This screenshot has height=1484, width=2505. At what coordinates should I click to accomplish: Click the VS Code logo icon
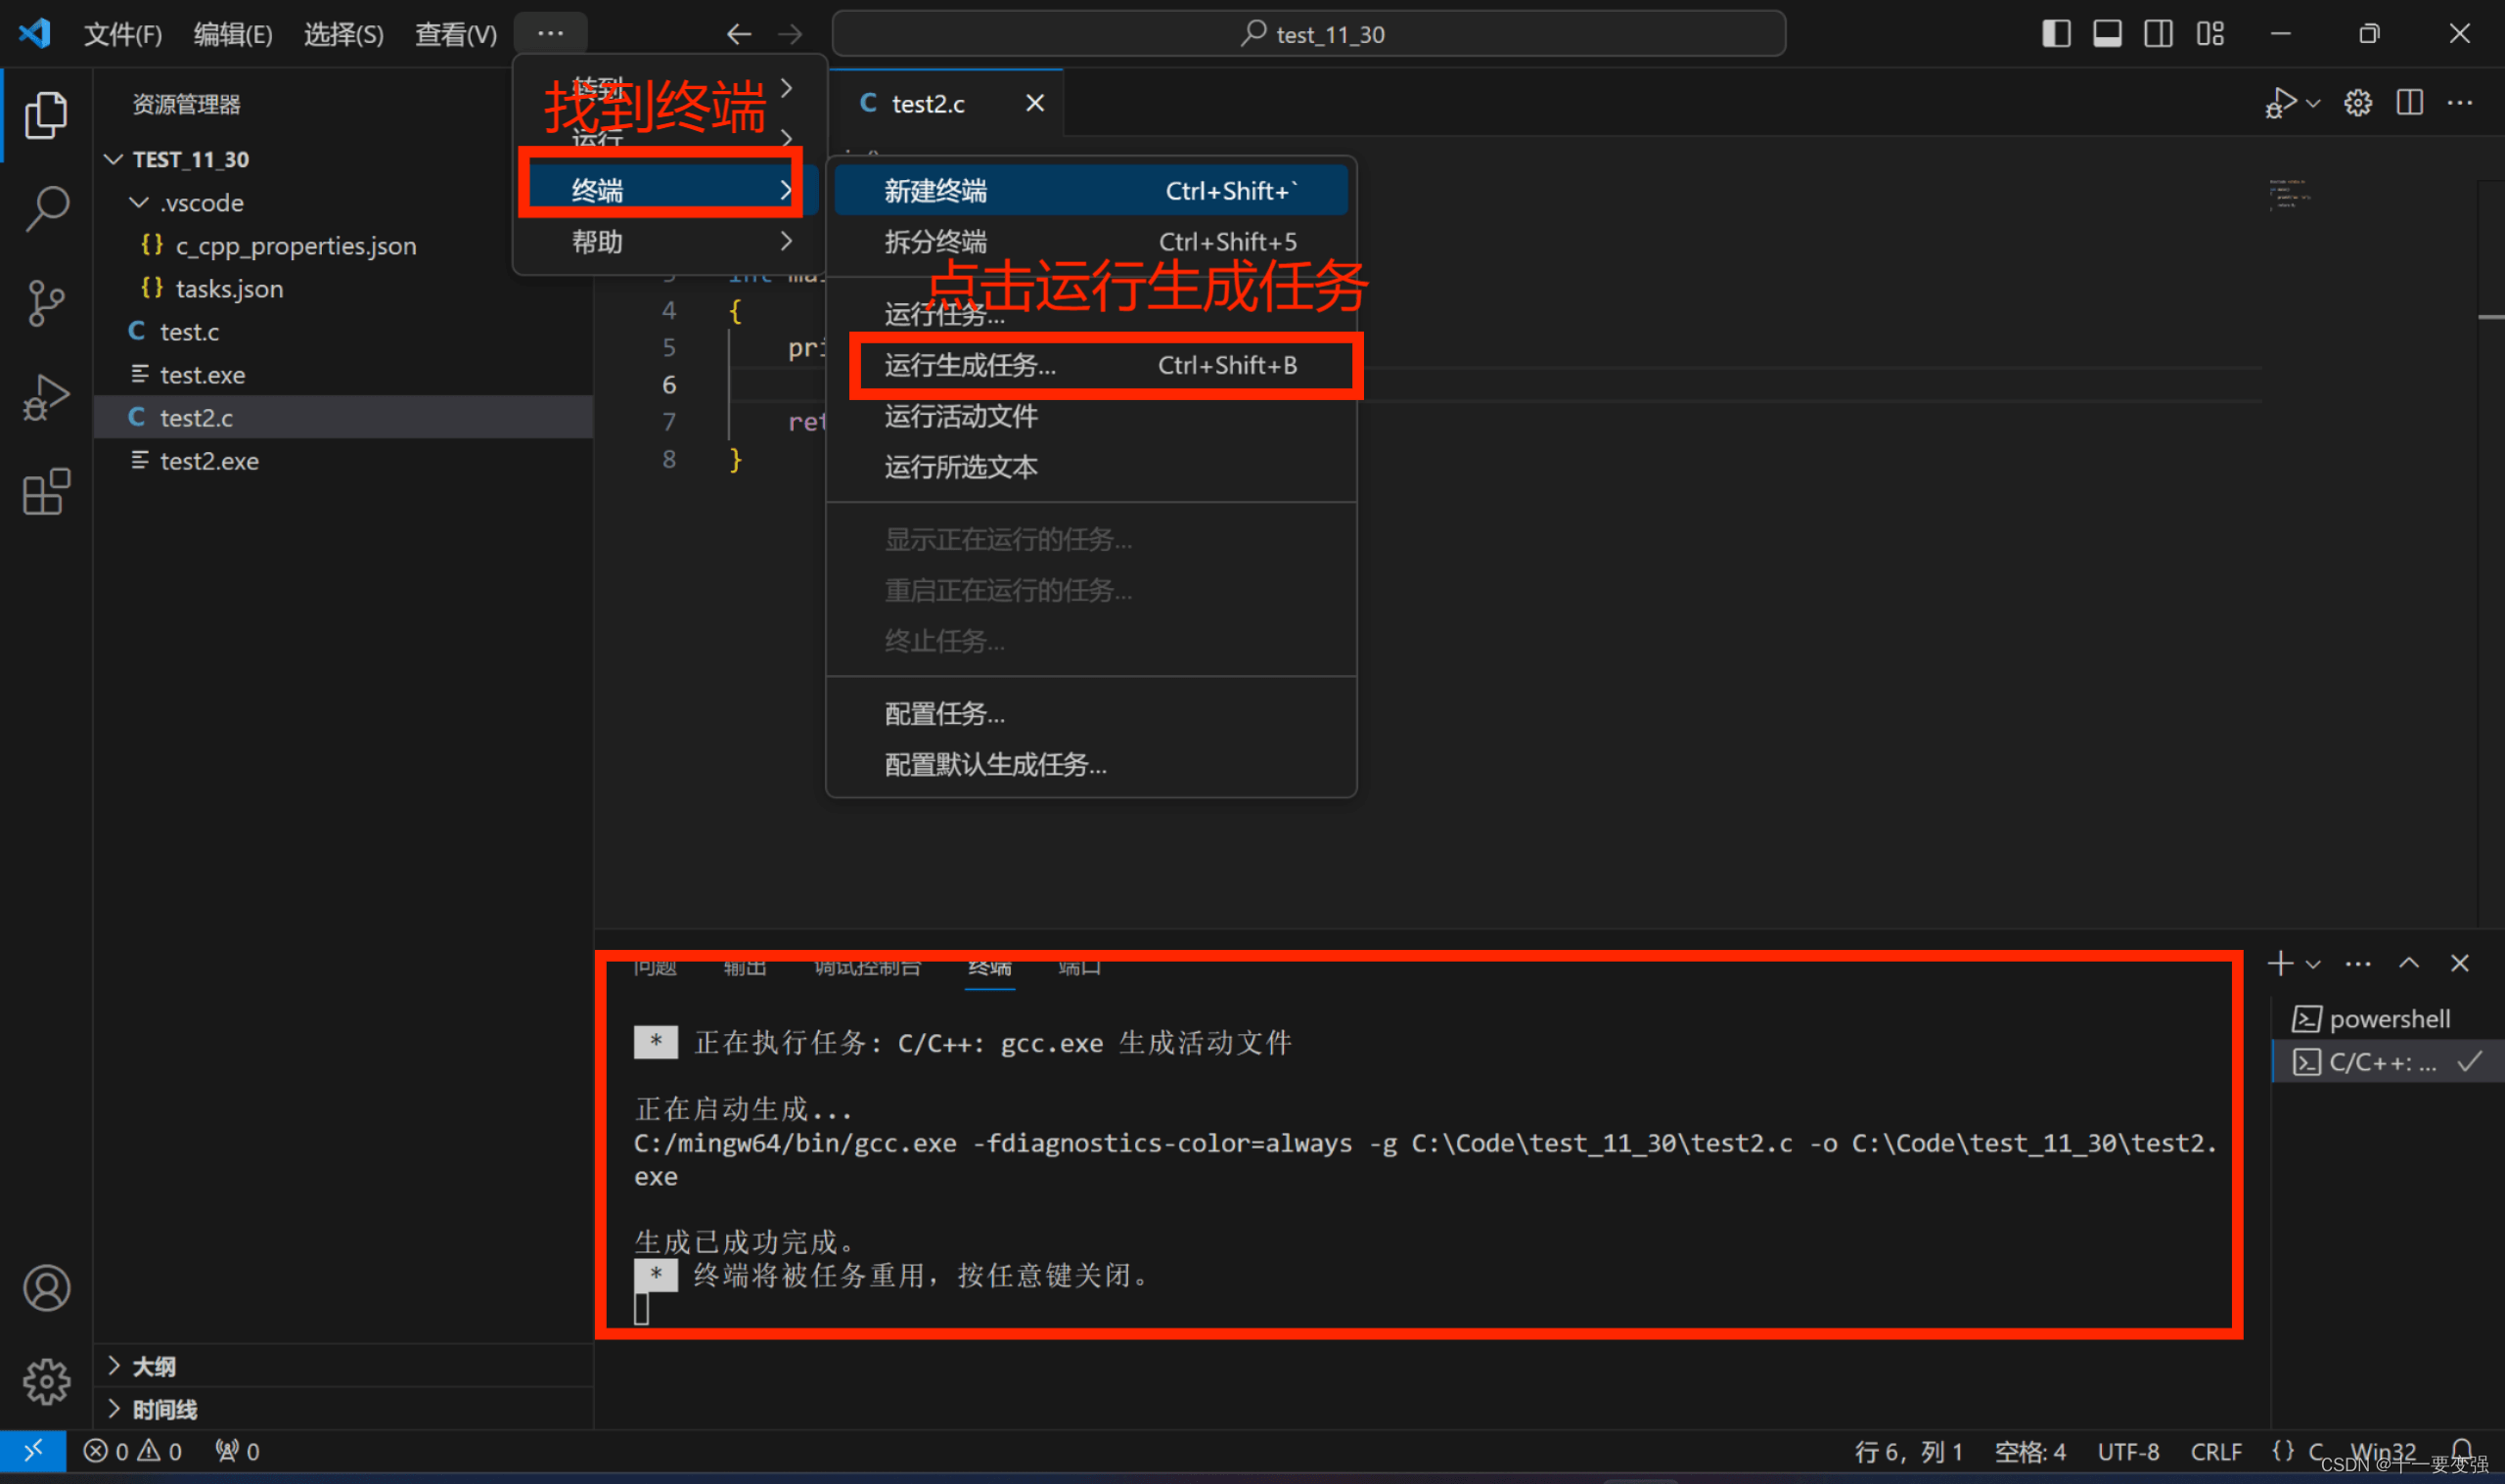35,33
